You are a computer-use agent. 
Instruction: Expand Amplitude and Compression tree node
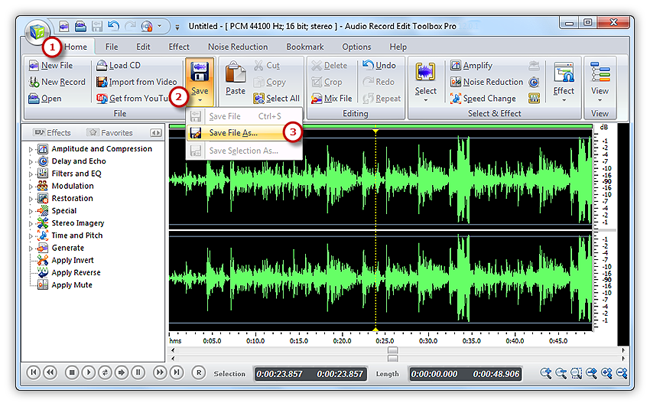pyautogui.click(x=30, y=149)
